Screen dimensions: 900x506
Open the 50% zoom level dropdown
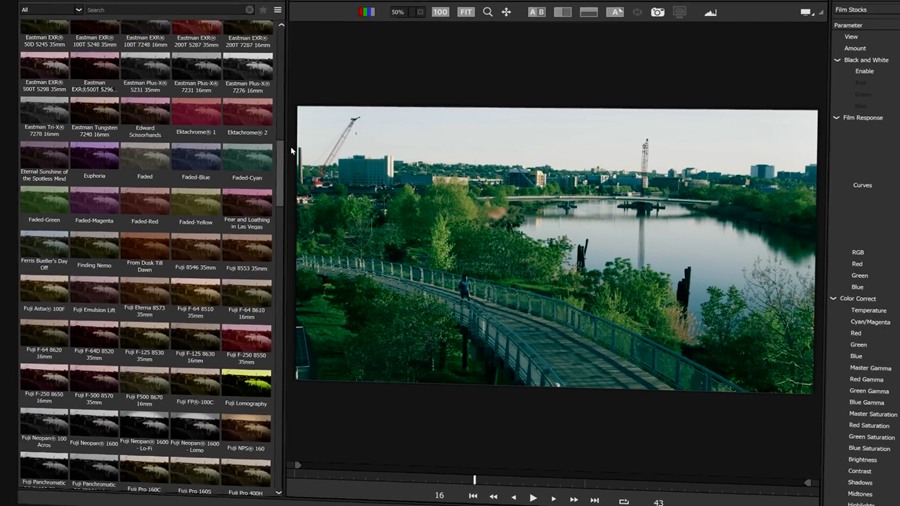pos(408,12)
